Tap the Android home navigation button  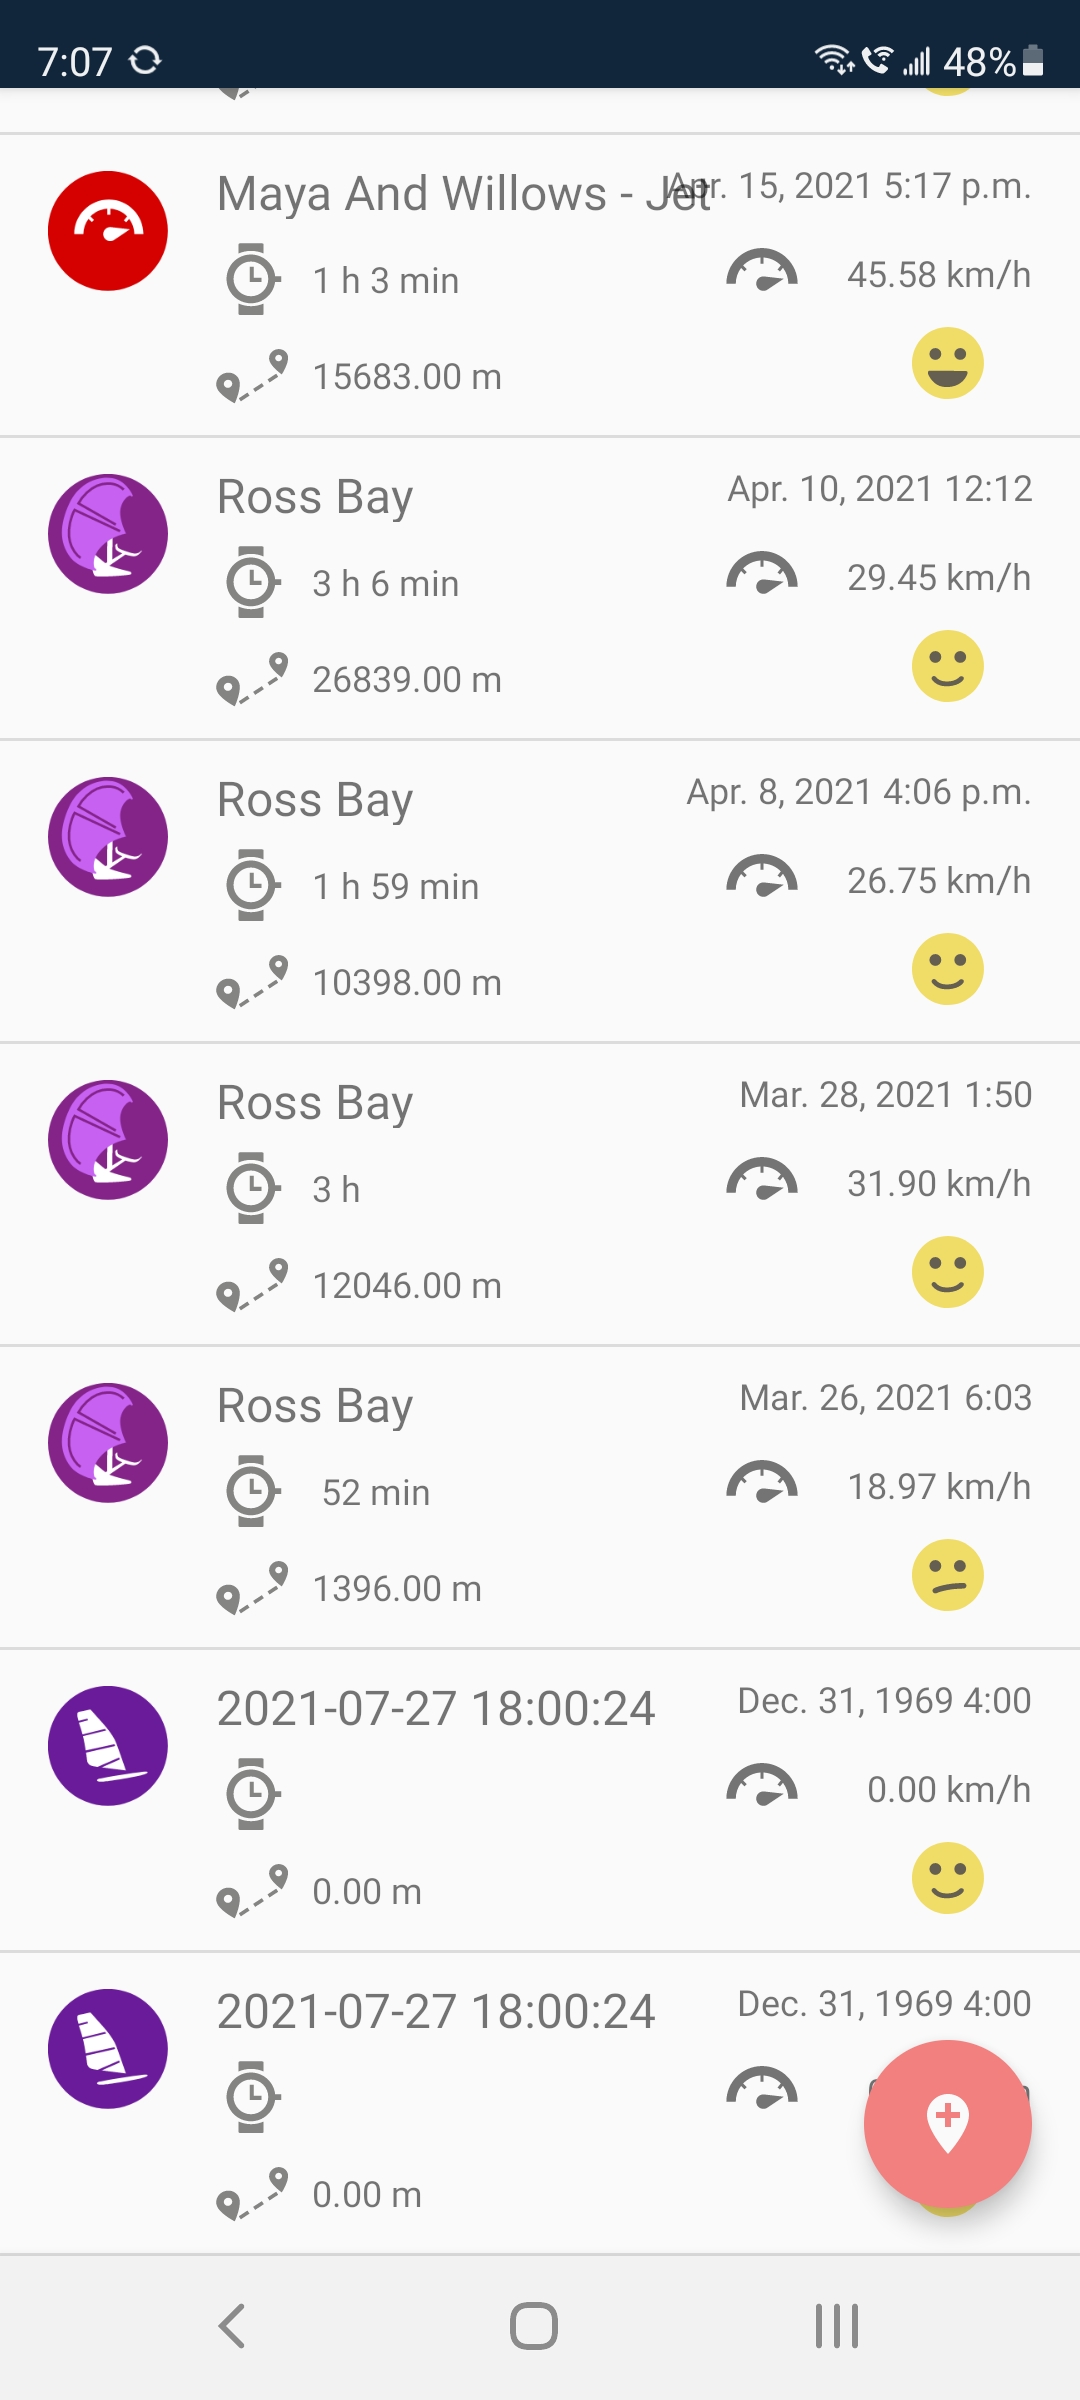(534, 2326)
